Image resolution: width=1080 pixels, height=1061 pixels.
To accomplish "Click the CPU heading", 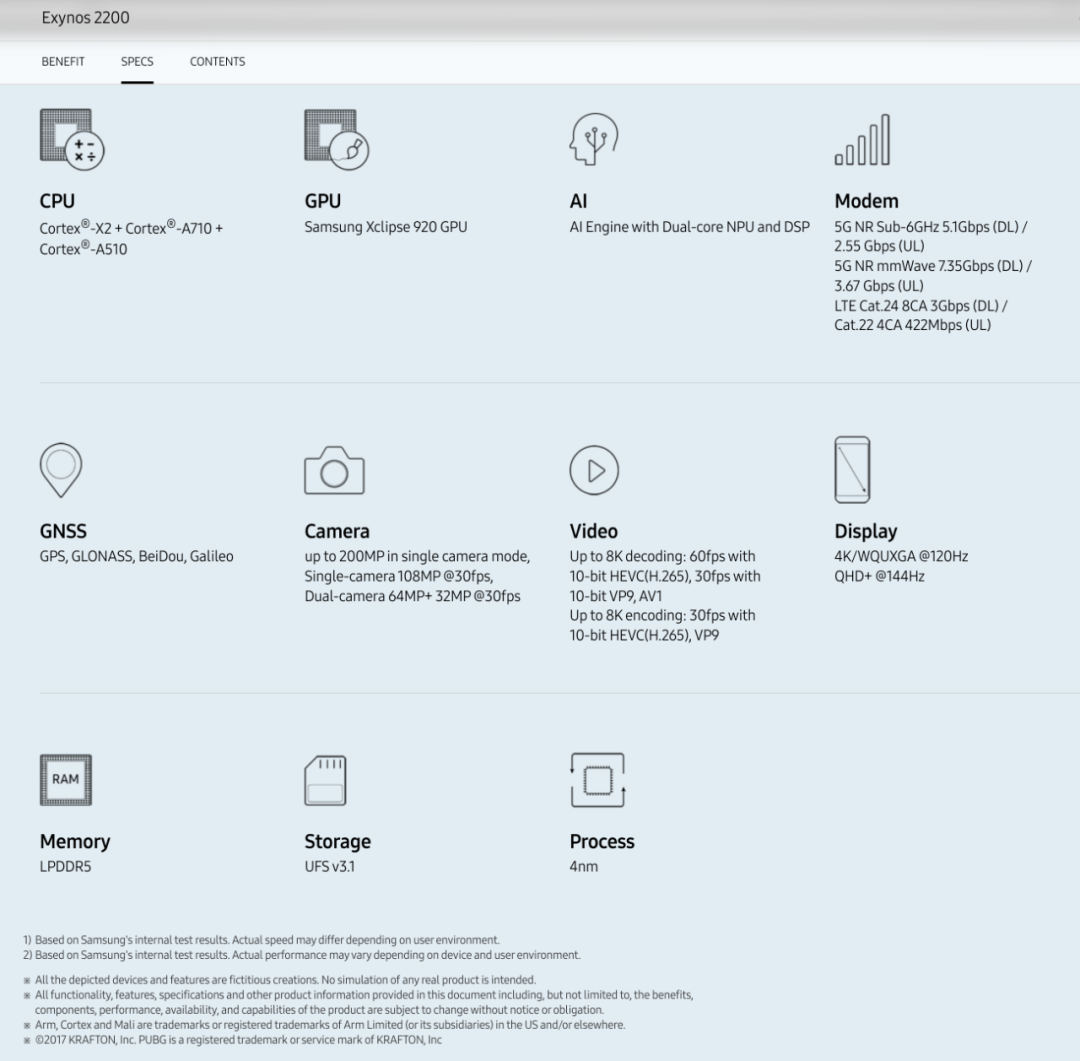I will point(57,201).
